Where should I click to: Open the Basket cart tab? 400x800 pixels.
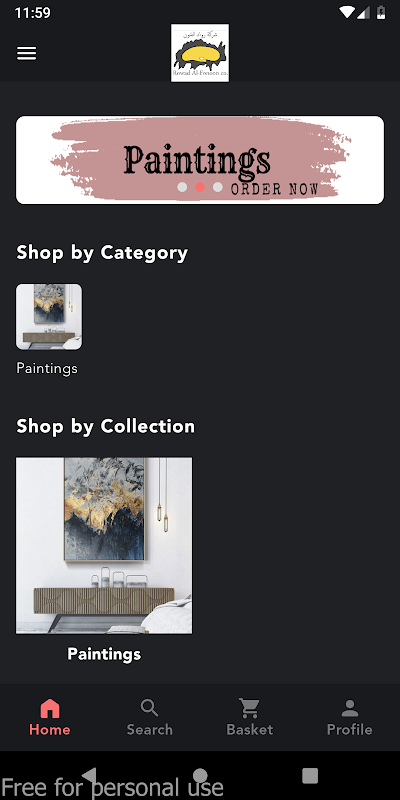coord(249,717)
